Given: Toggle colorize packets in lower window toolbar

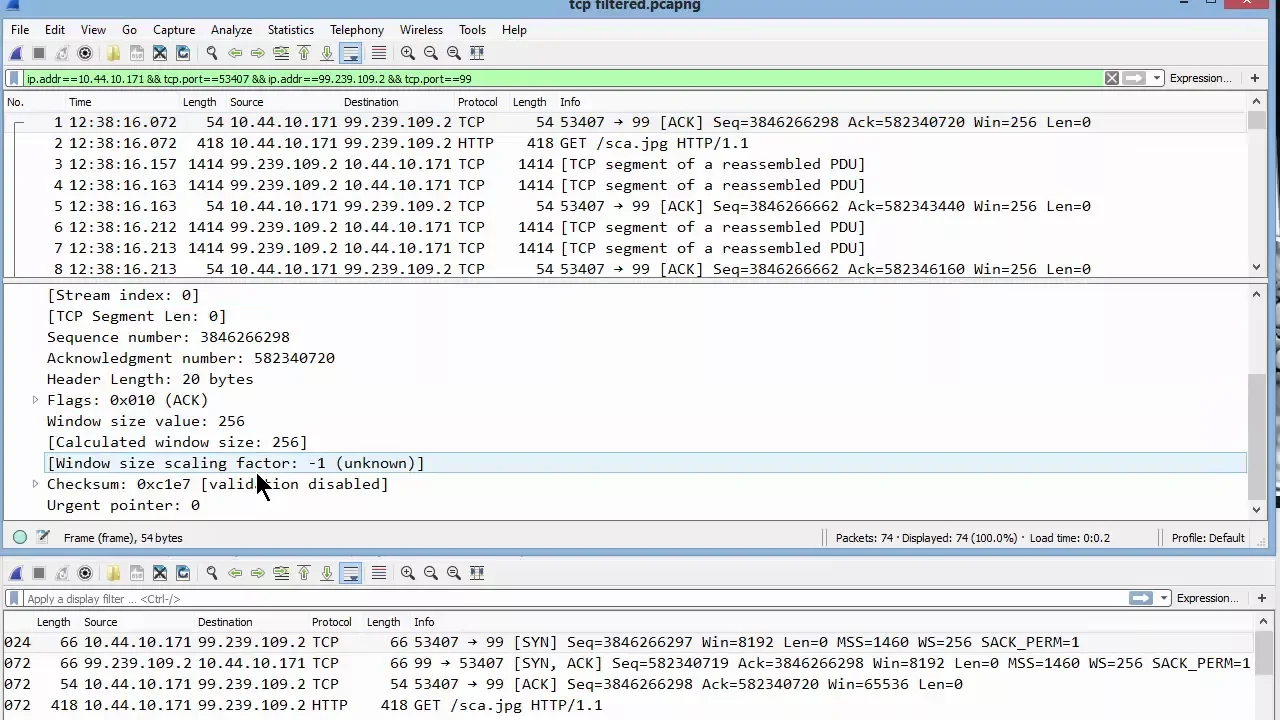Looking at the screenshot, I should (378, 573).
